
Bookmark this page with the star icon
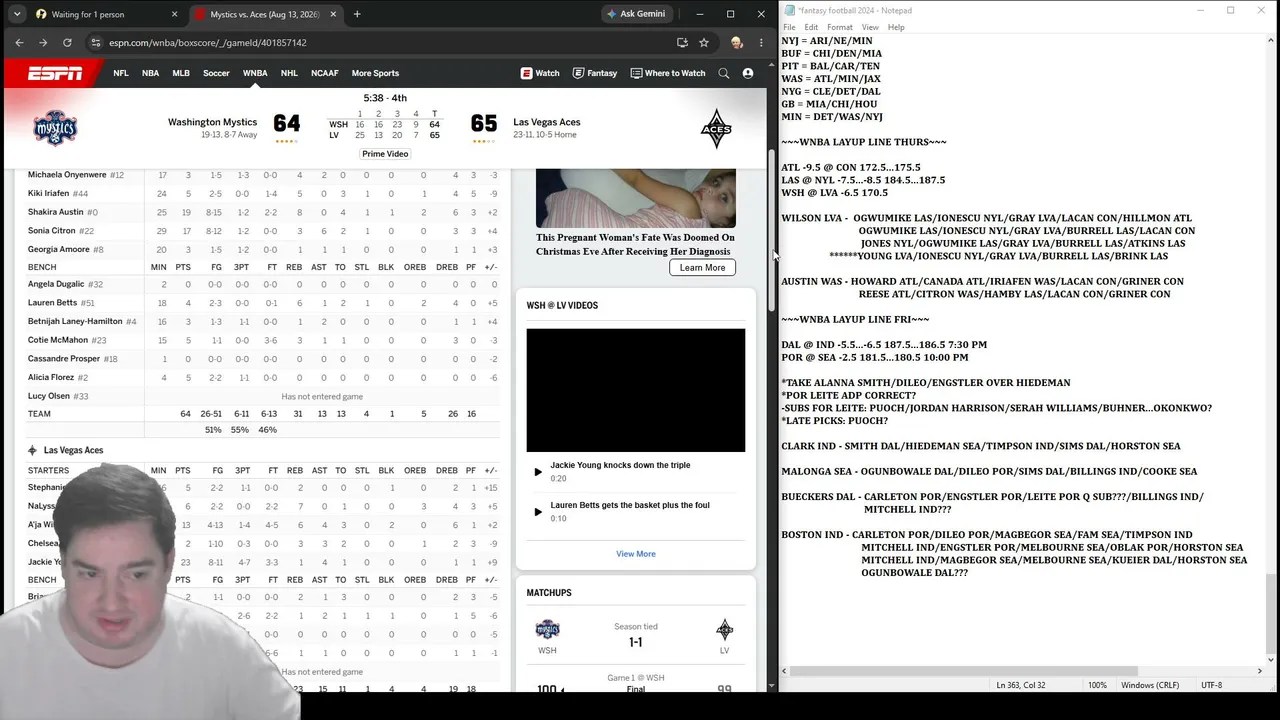(704, 43)
